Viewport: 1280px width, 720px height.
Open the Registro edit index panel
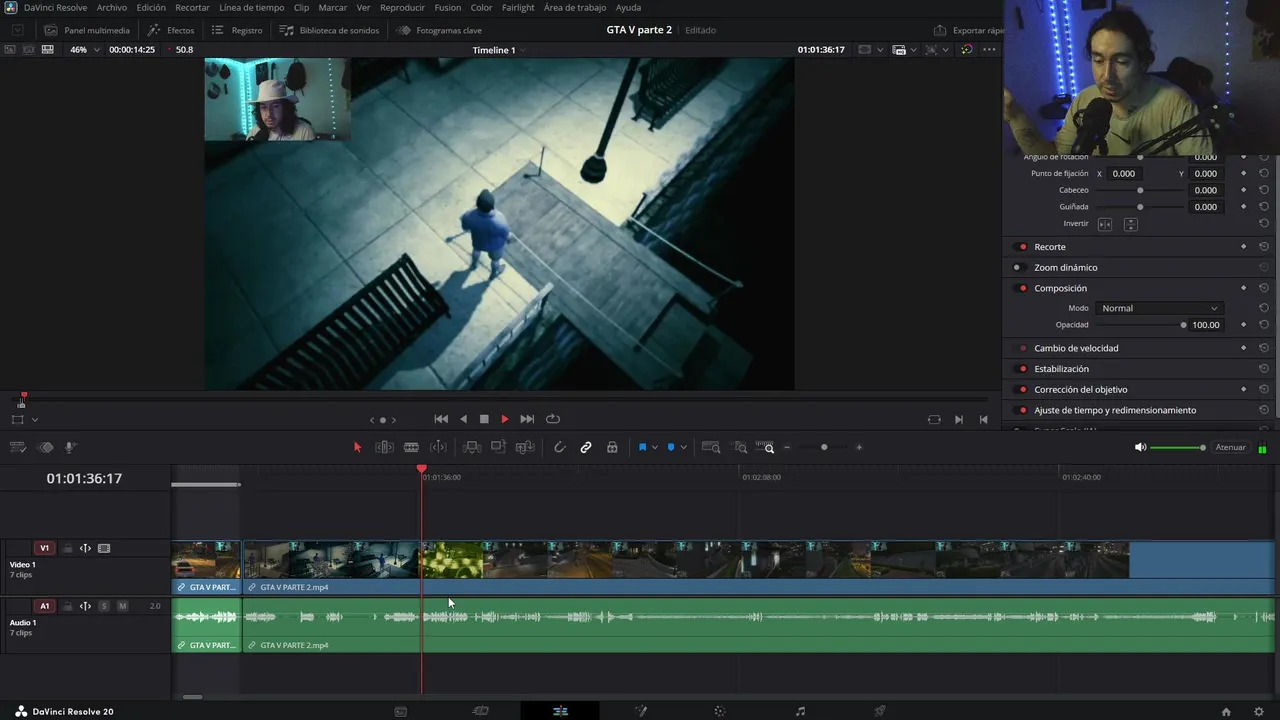(237, 30)
